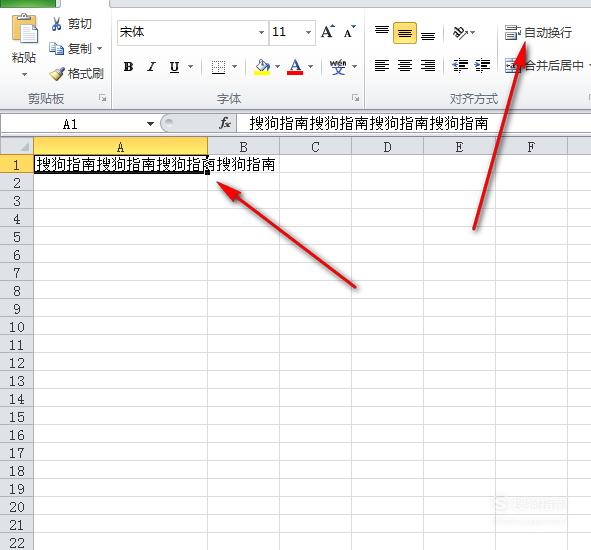
Task: Toggle middle vertical align
Action: pyautogui.click(x=405, y=33)
